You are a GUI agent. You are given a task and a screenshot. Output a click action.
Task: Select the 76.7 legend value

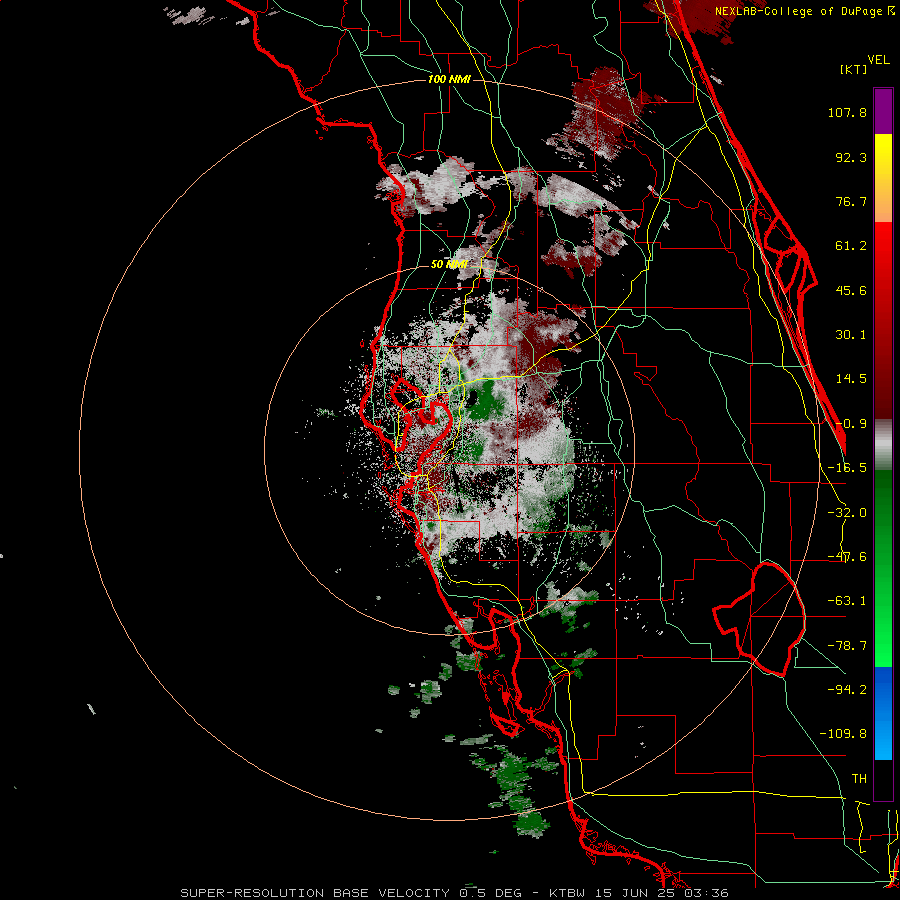coord(851,201)
